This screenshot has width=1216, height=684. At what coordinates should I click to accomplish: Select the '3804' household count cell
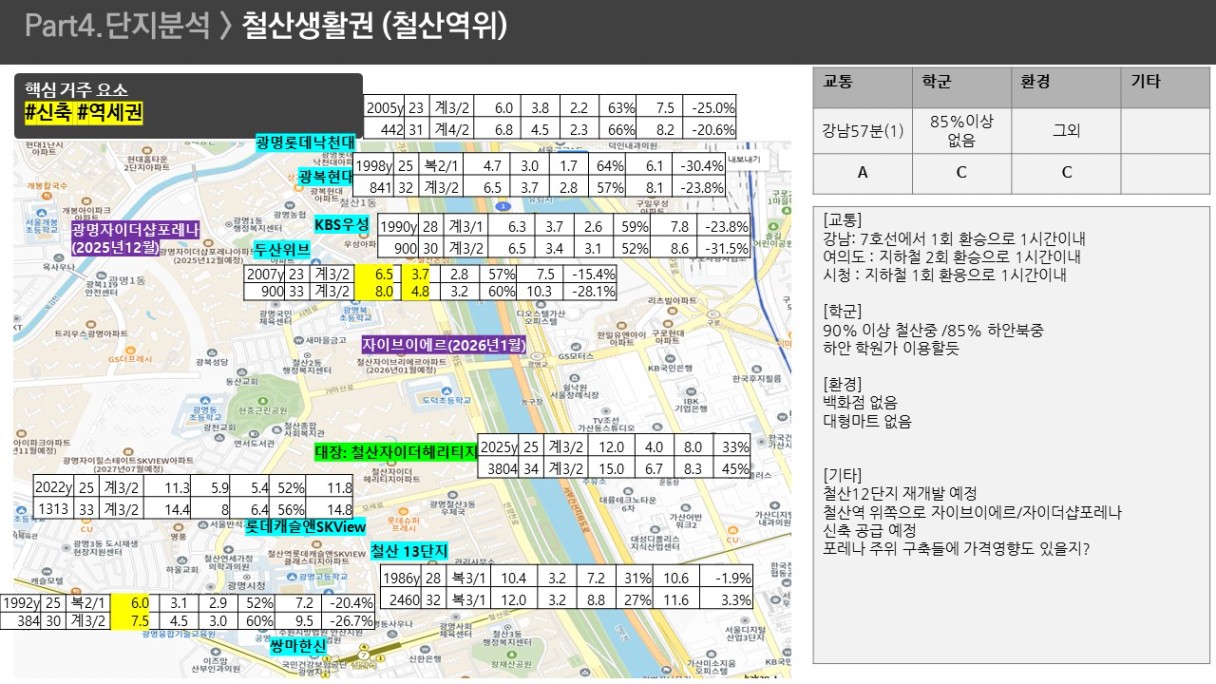pos(498,468)
